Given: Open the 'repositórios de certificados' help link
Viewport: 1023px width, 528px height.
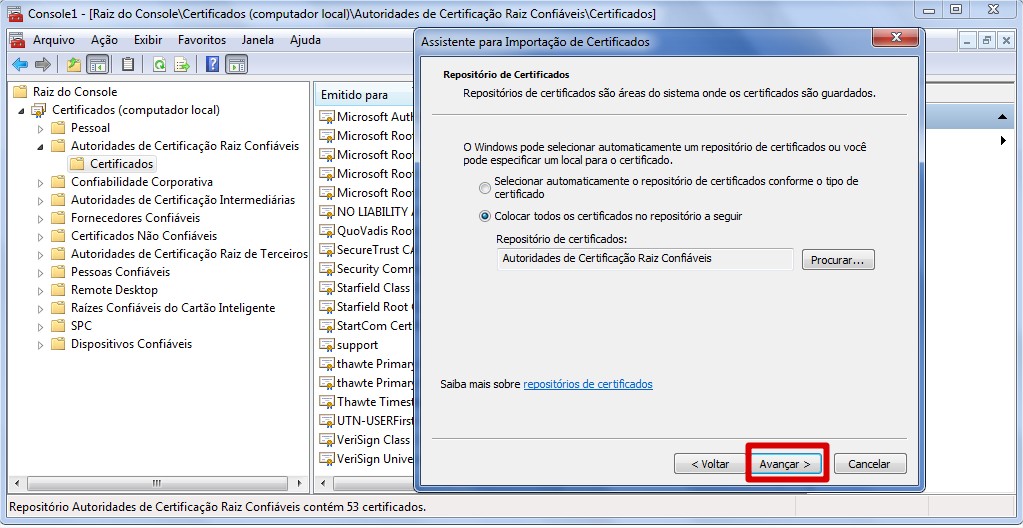Looking at the screenshot, I should click(x=587, y=384).
